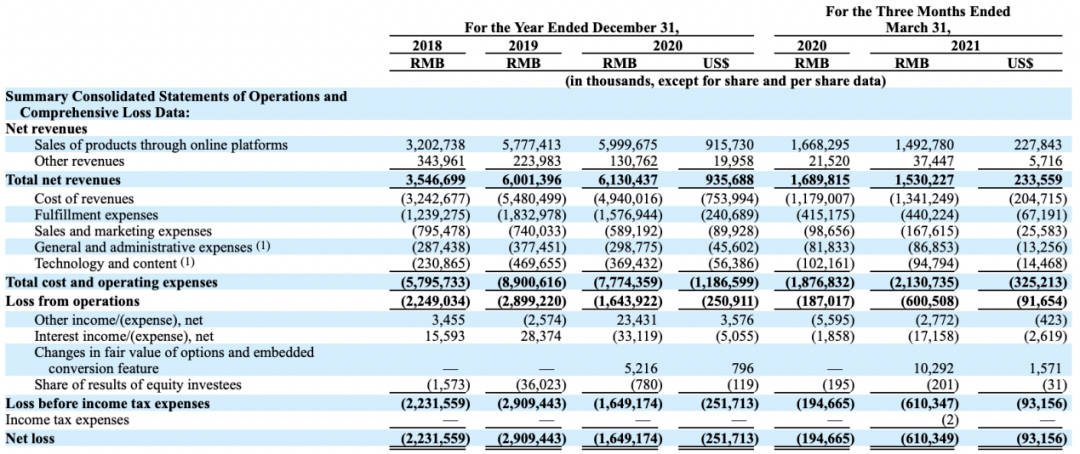The image size is (1080, 454).
Task: Select the 'Other revenues' row label
Action: [x=79, y=161]
